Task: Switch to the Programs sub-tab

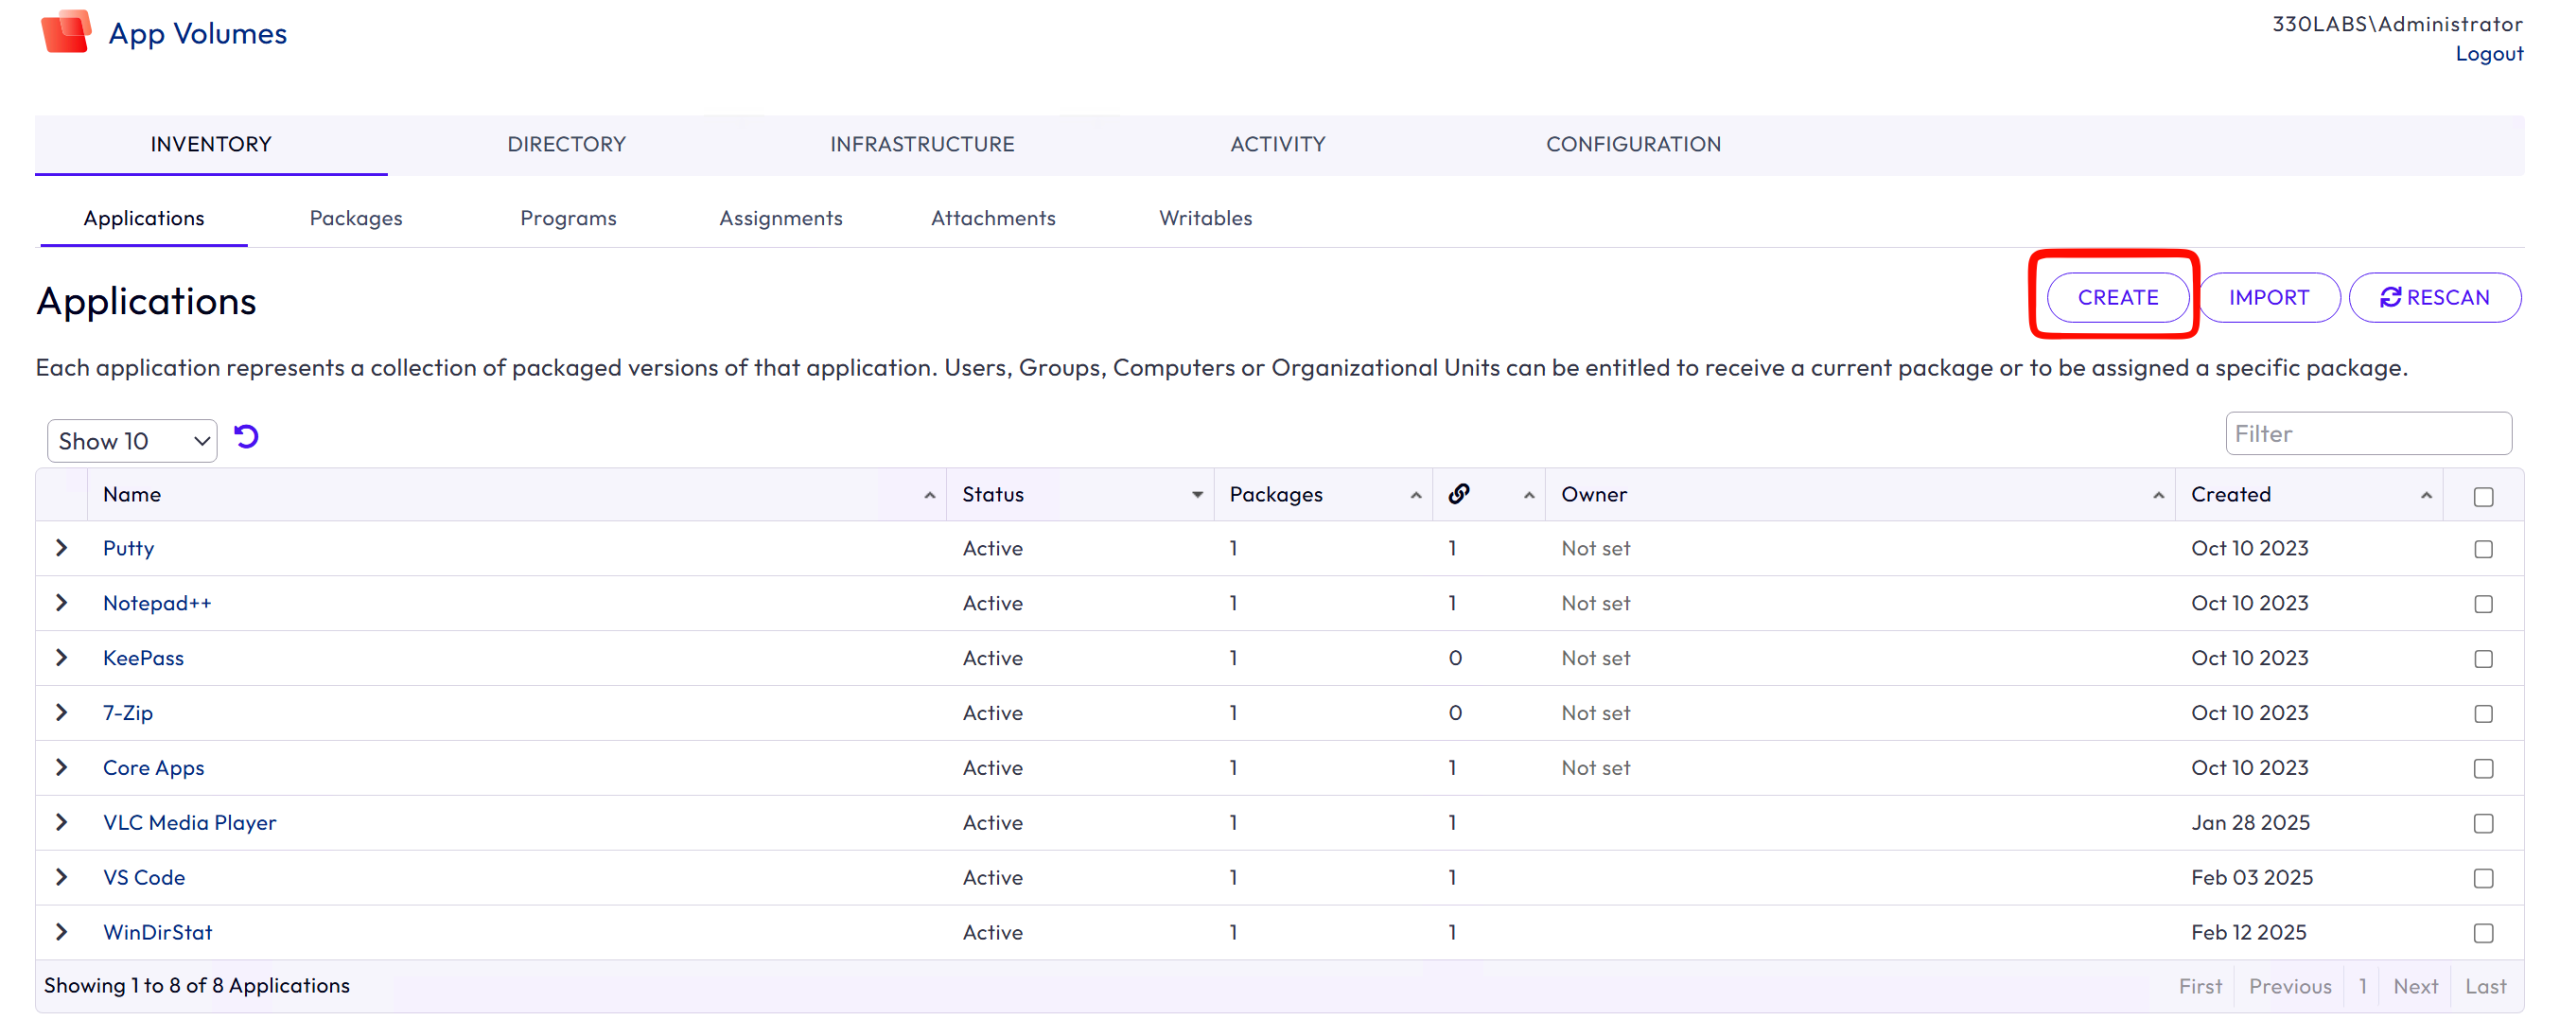Action: coord(568,218)
